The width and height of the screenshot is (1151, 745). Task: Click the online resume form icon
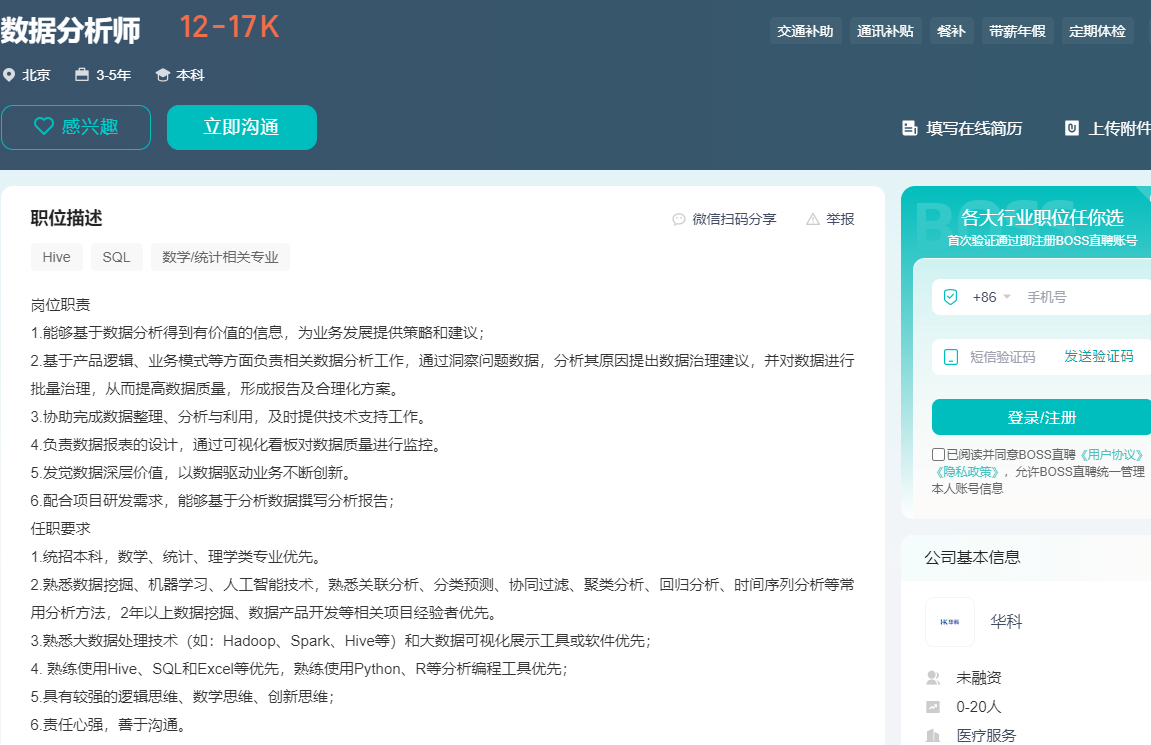pos(909,128)
